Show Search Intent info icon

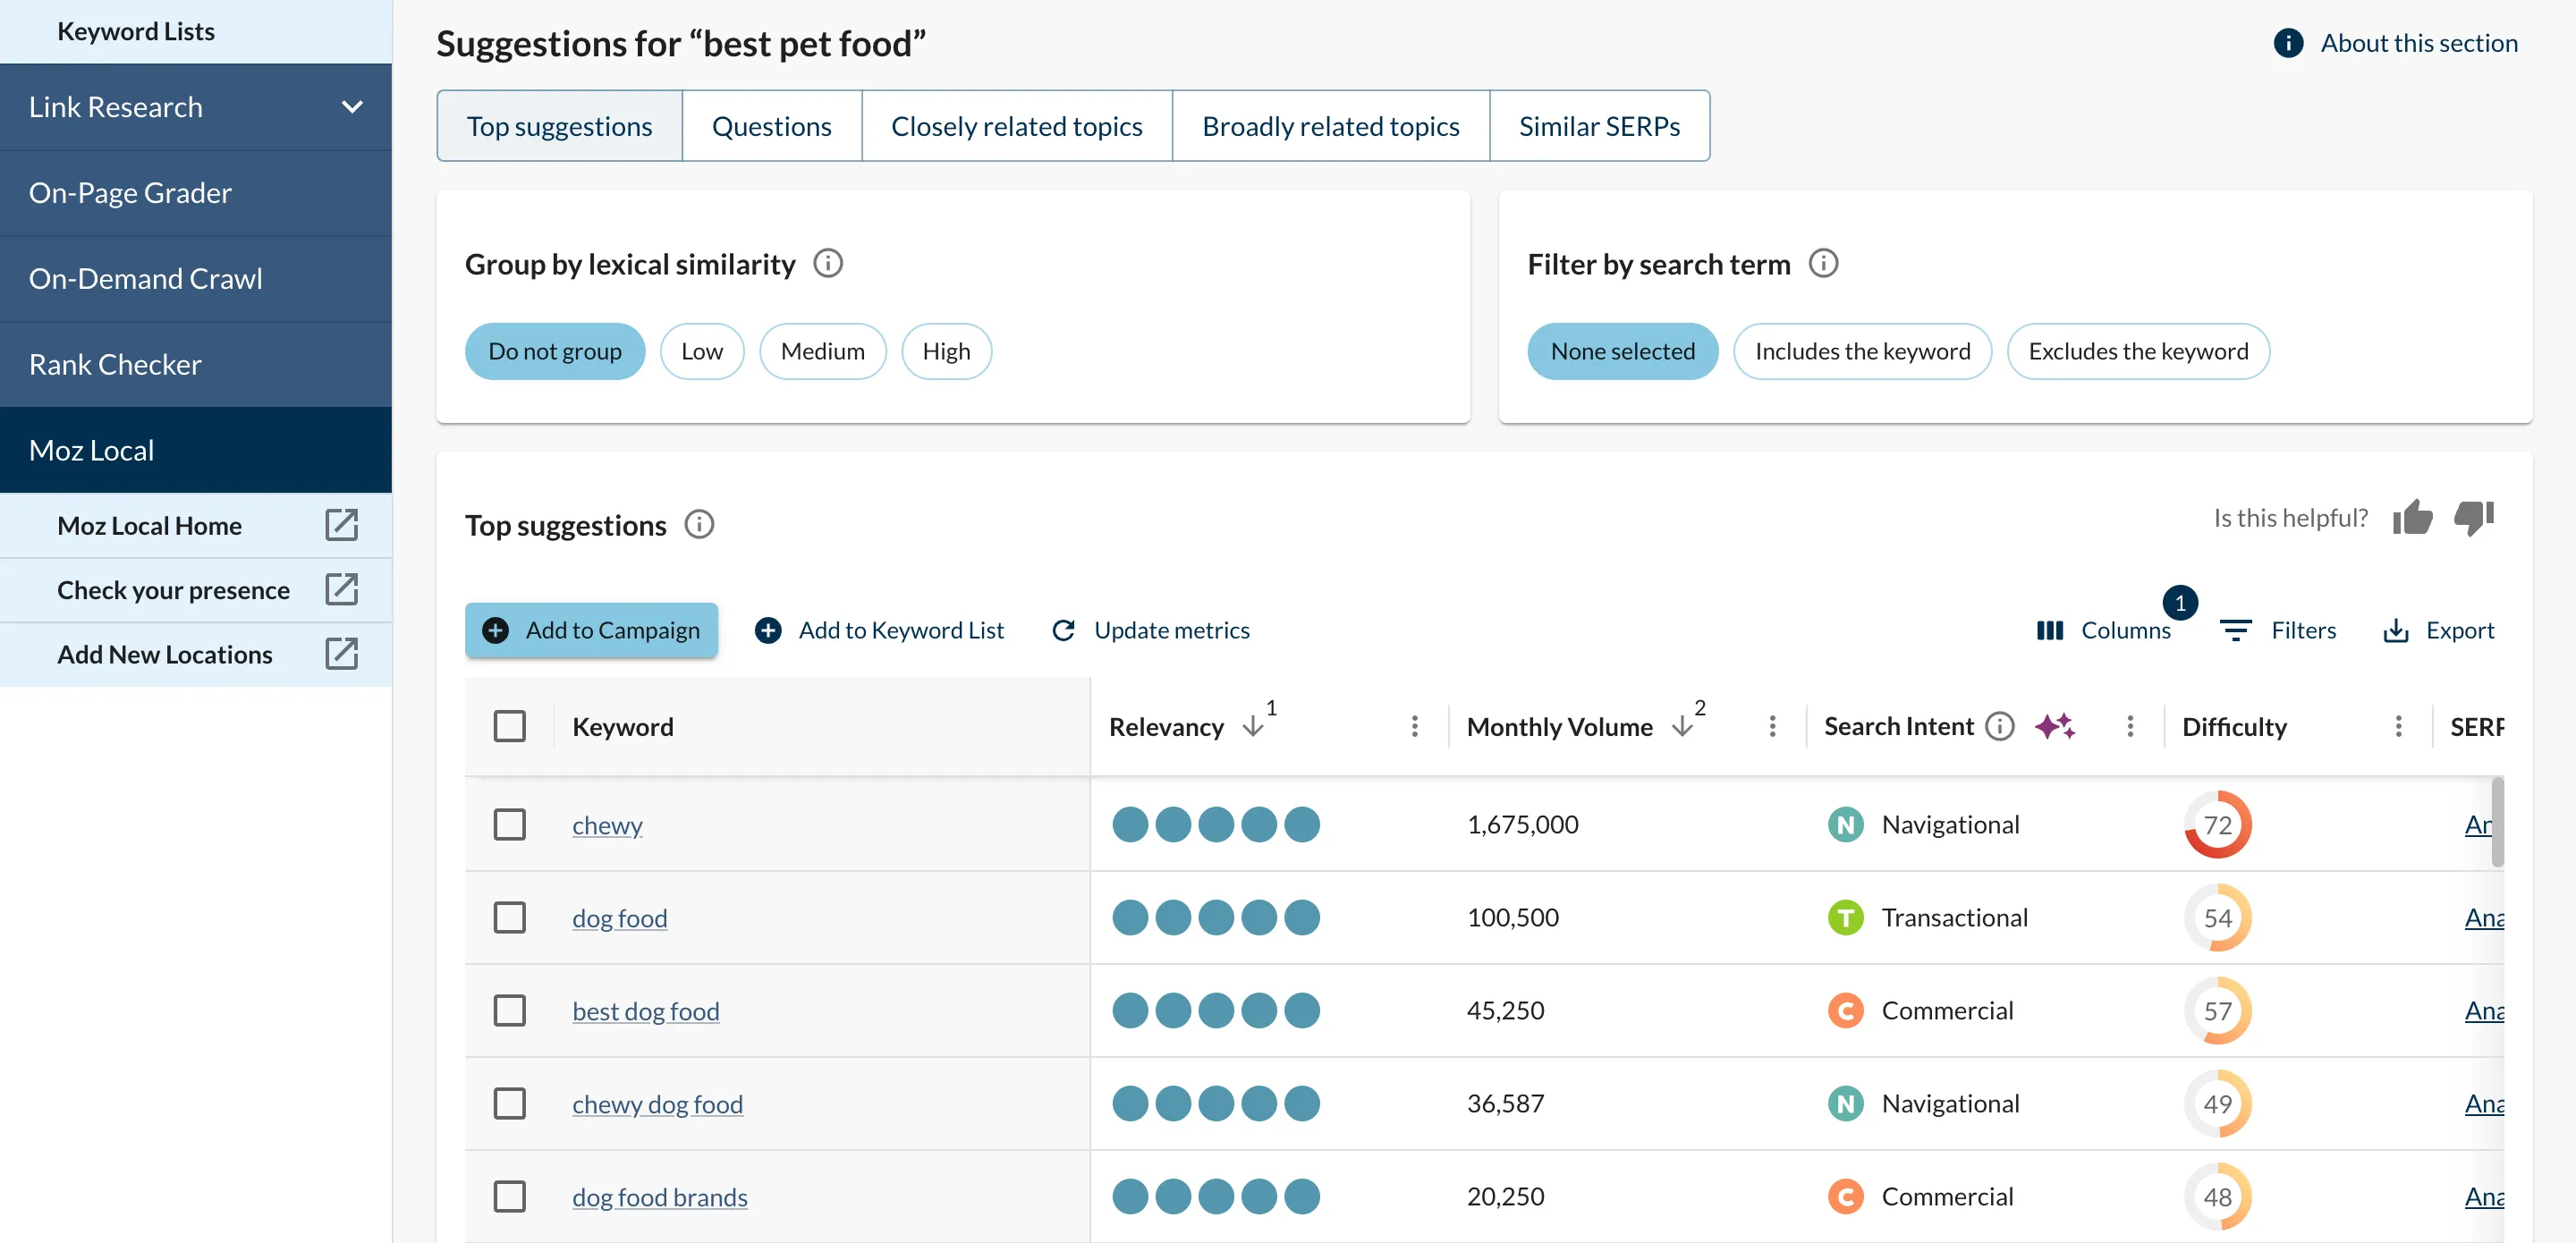1998,726
